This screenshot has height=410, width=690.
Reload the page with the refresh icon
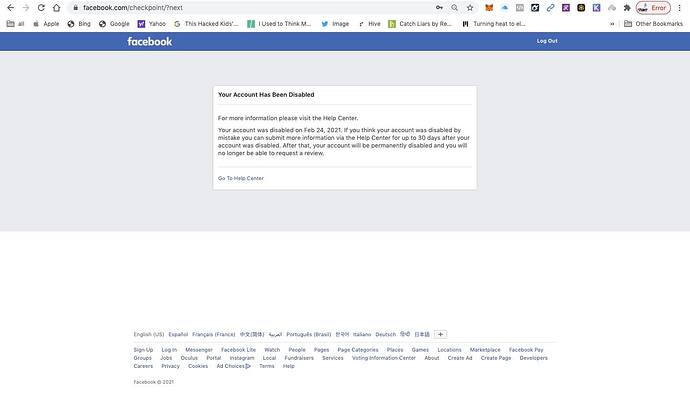point(41,8)
